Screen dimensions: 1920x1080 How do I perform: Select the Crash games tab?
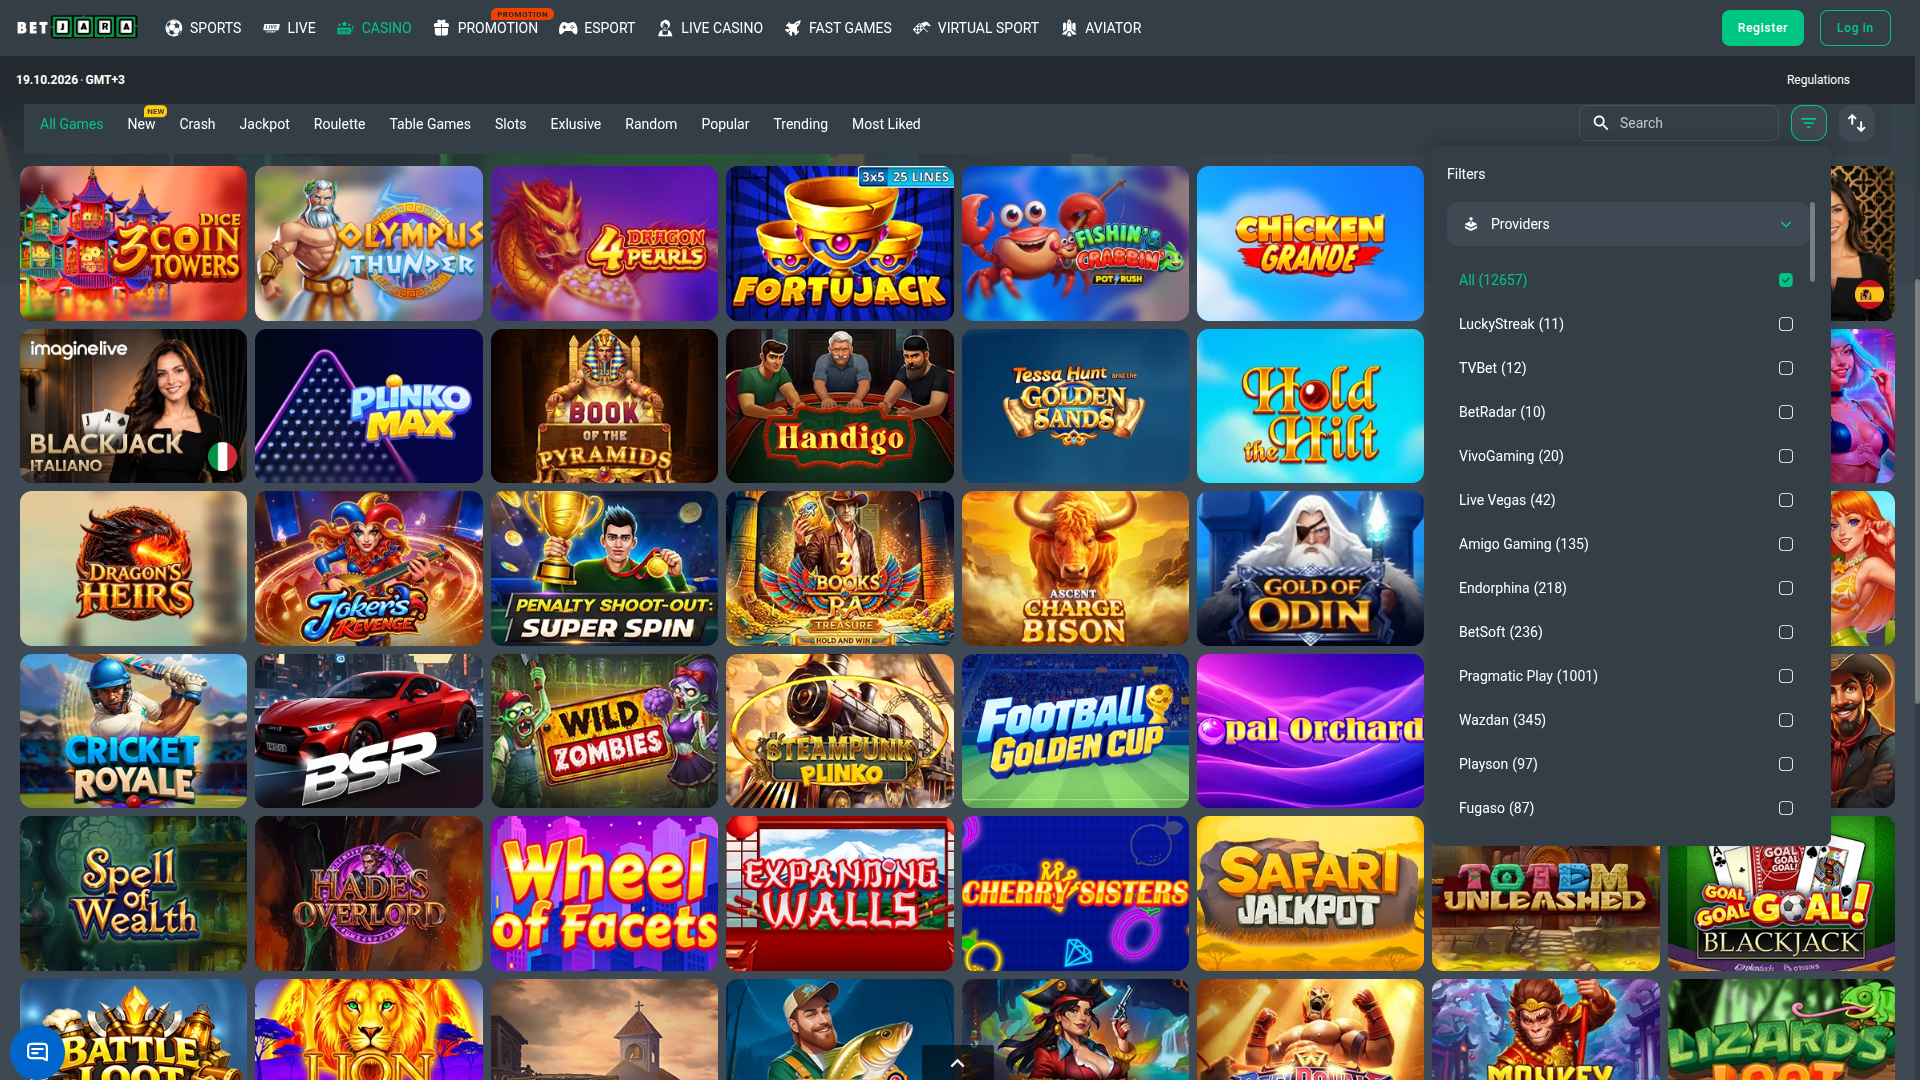point(197,124)
